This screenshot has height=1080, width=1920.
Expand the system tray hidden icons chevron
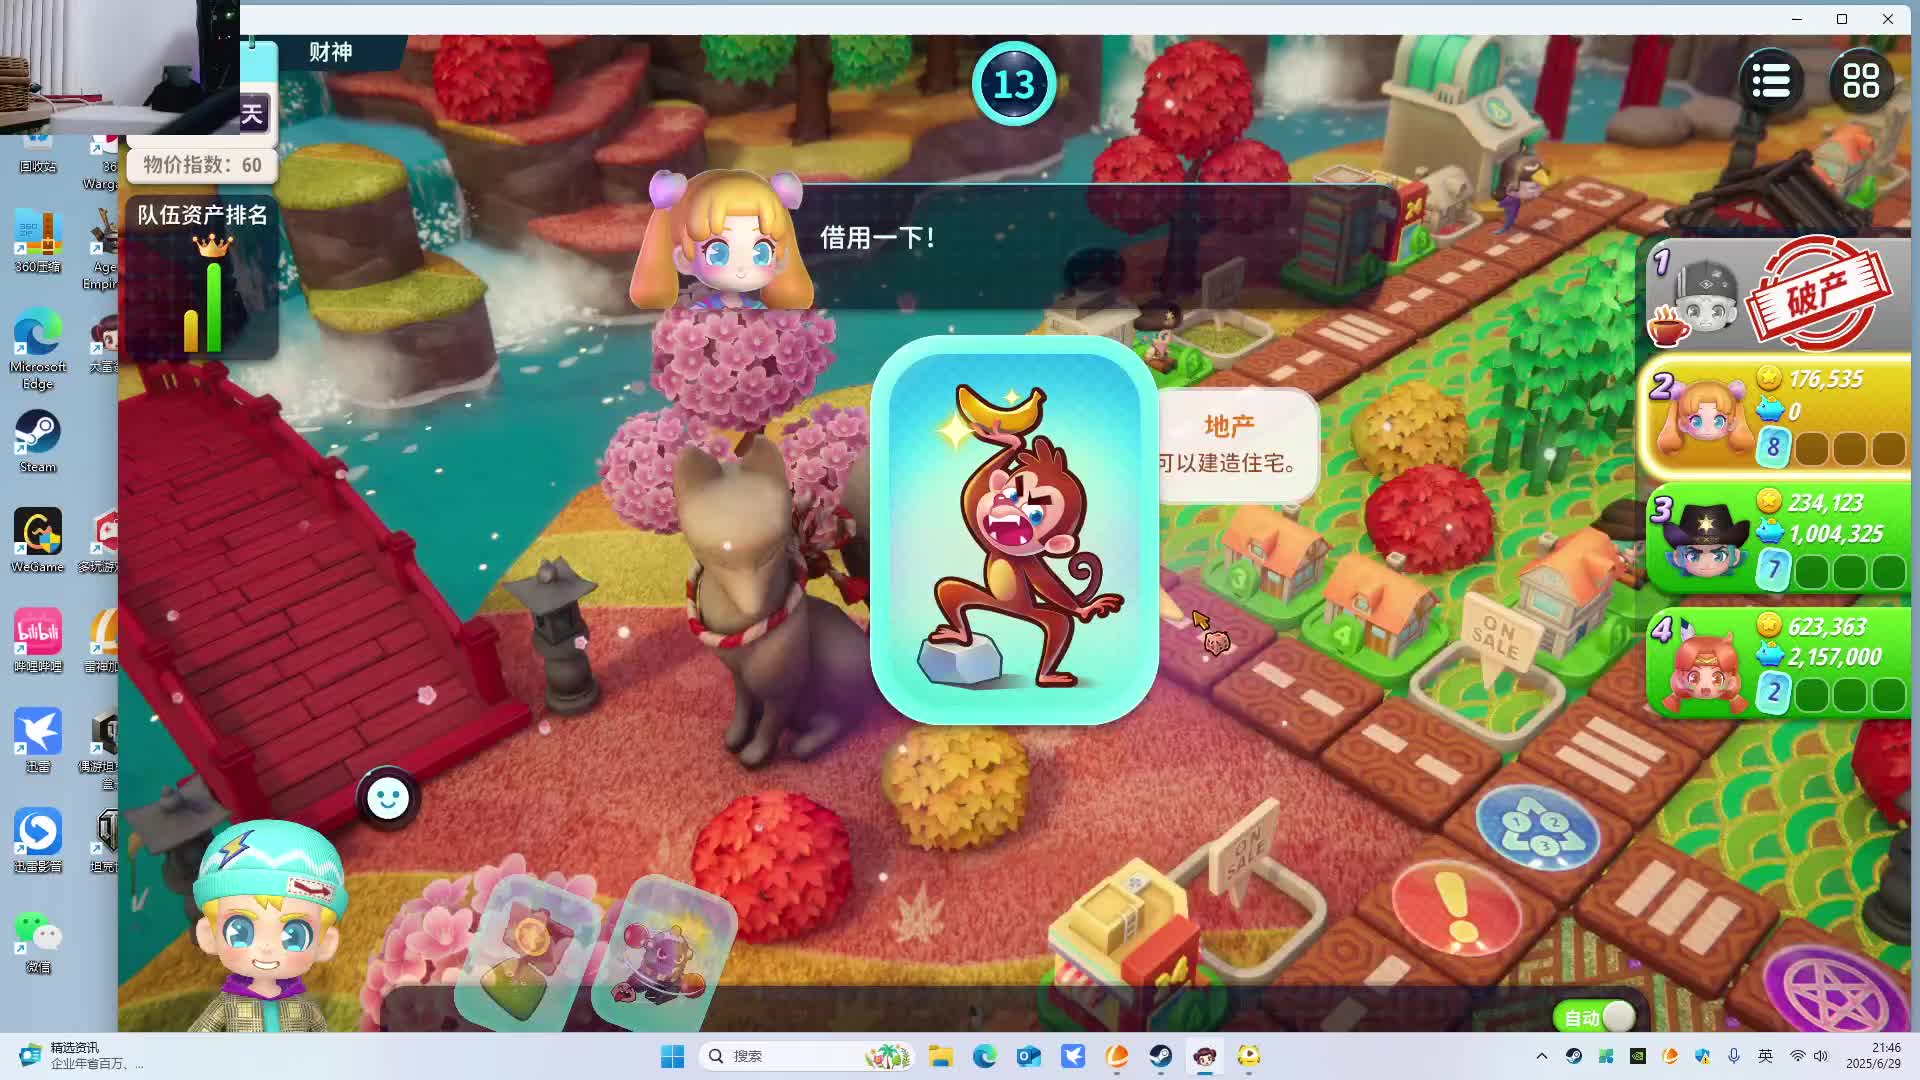(1541, 1056)
